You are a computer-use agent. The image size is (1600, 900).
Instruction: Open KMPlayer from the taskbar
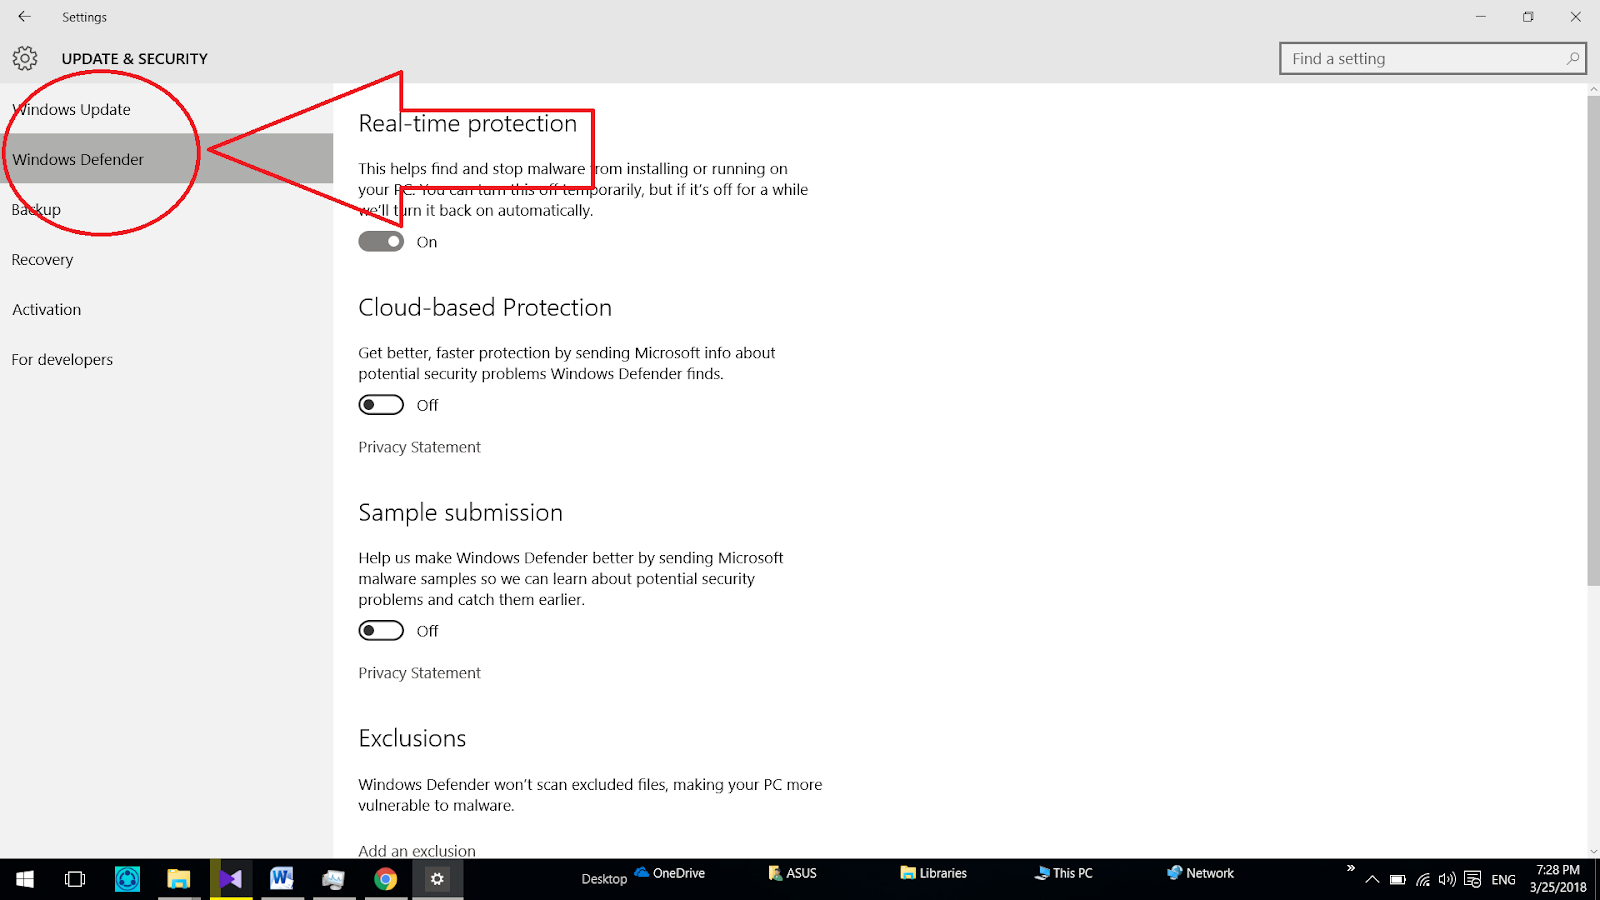[x=232, y=880]
